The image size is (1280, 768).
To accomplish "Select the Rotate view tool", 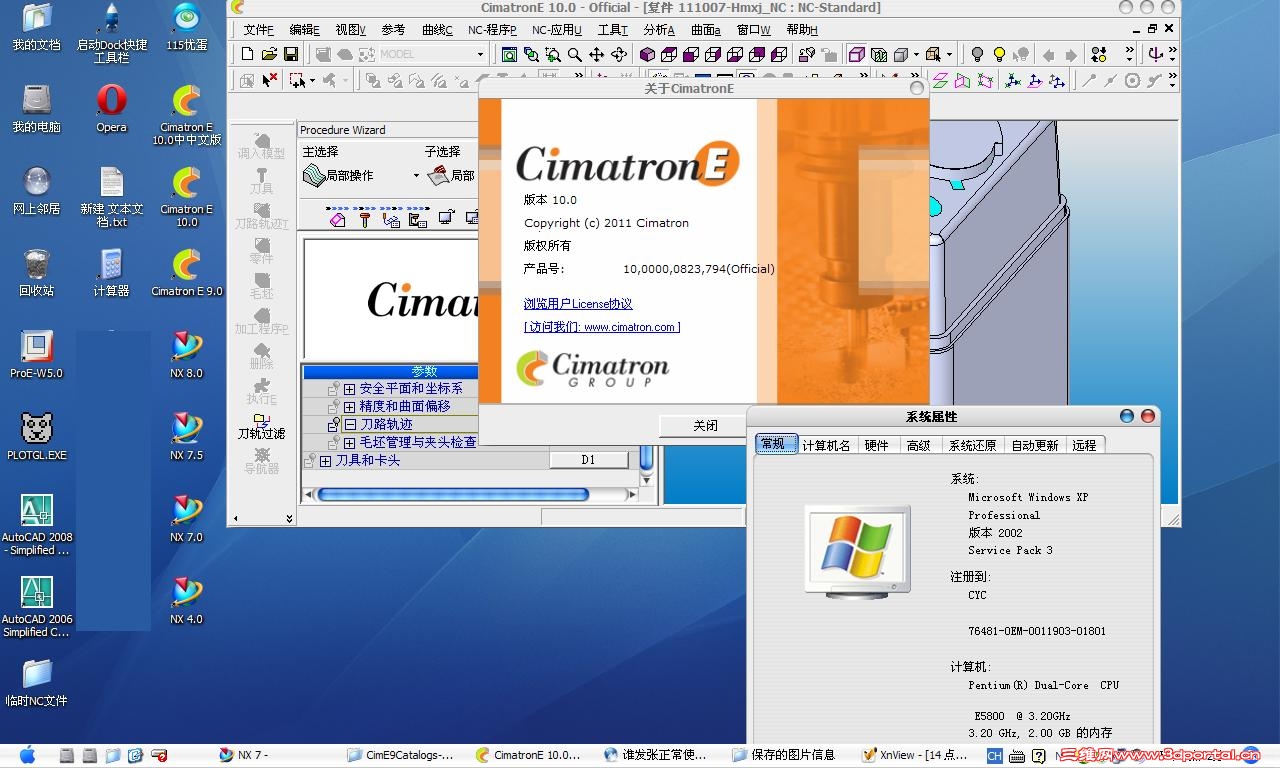I will (619, 54).
